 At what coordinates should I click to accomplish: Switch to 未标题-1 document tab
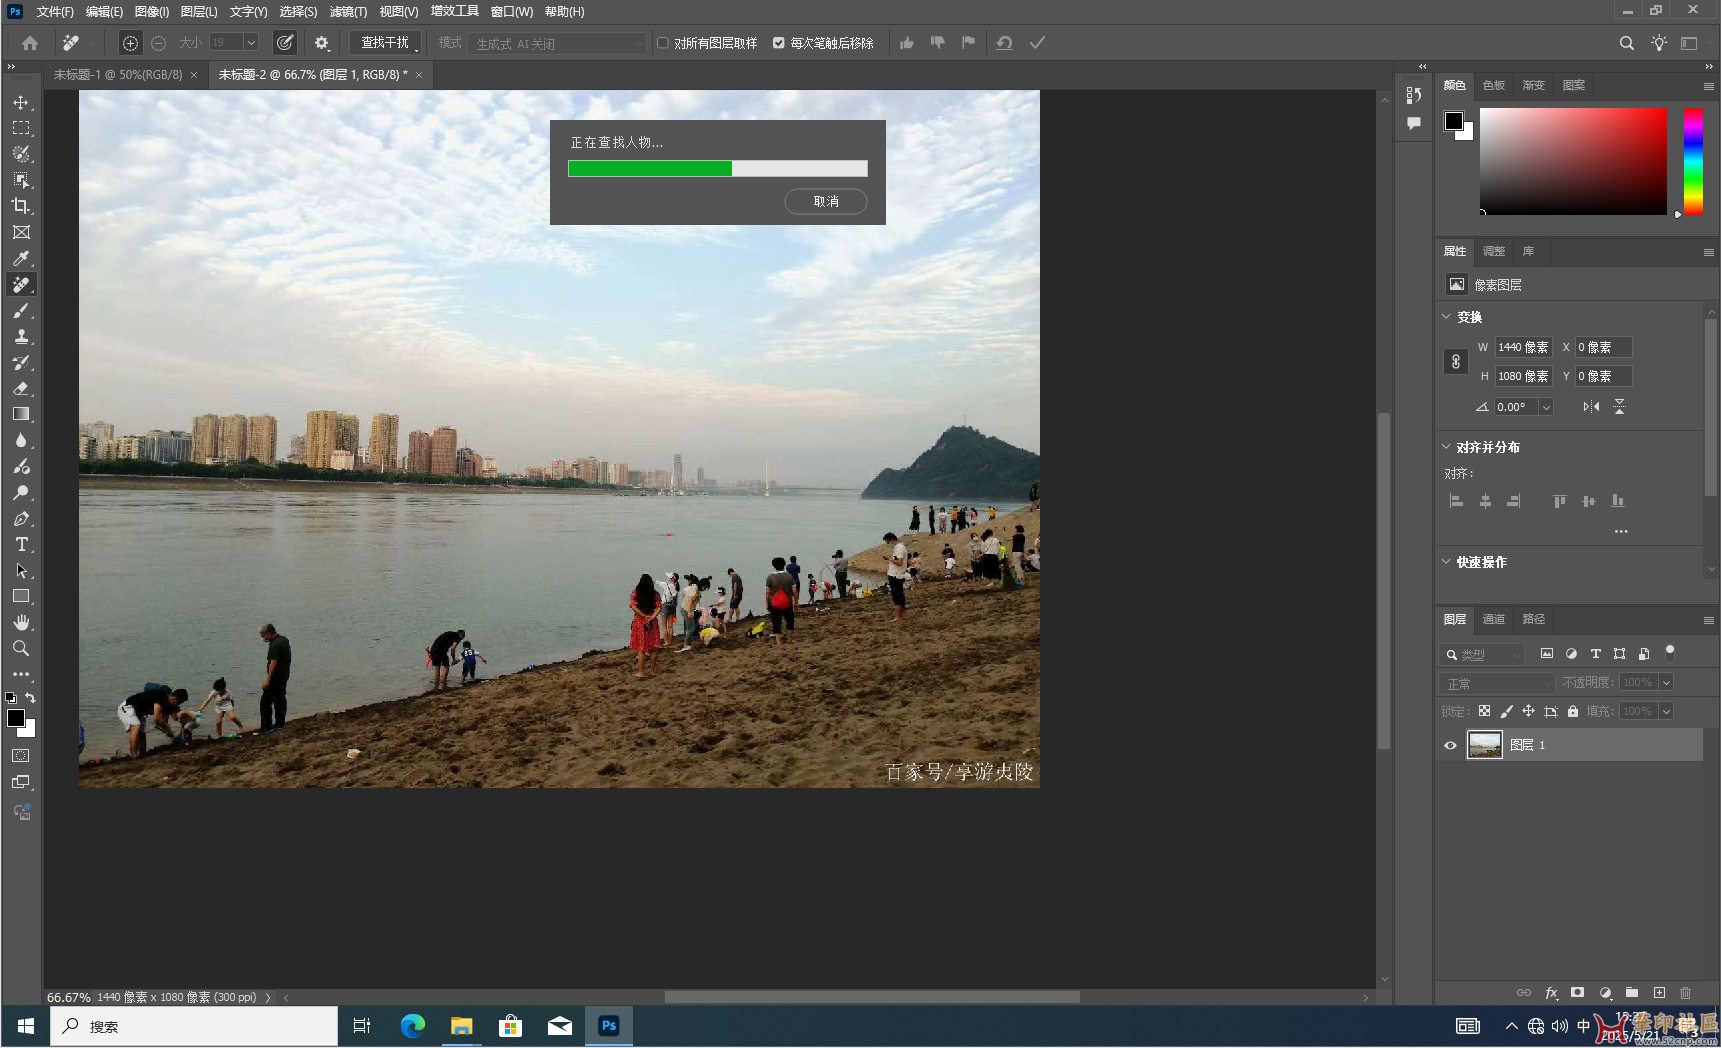click(118, 75)
